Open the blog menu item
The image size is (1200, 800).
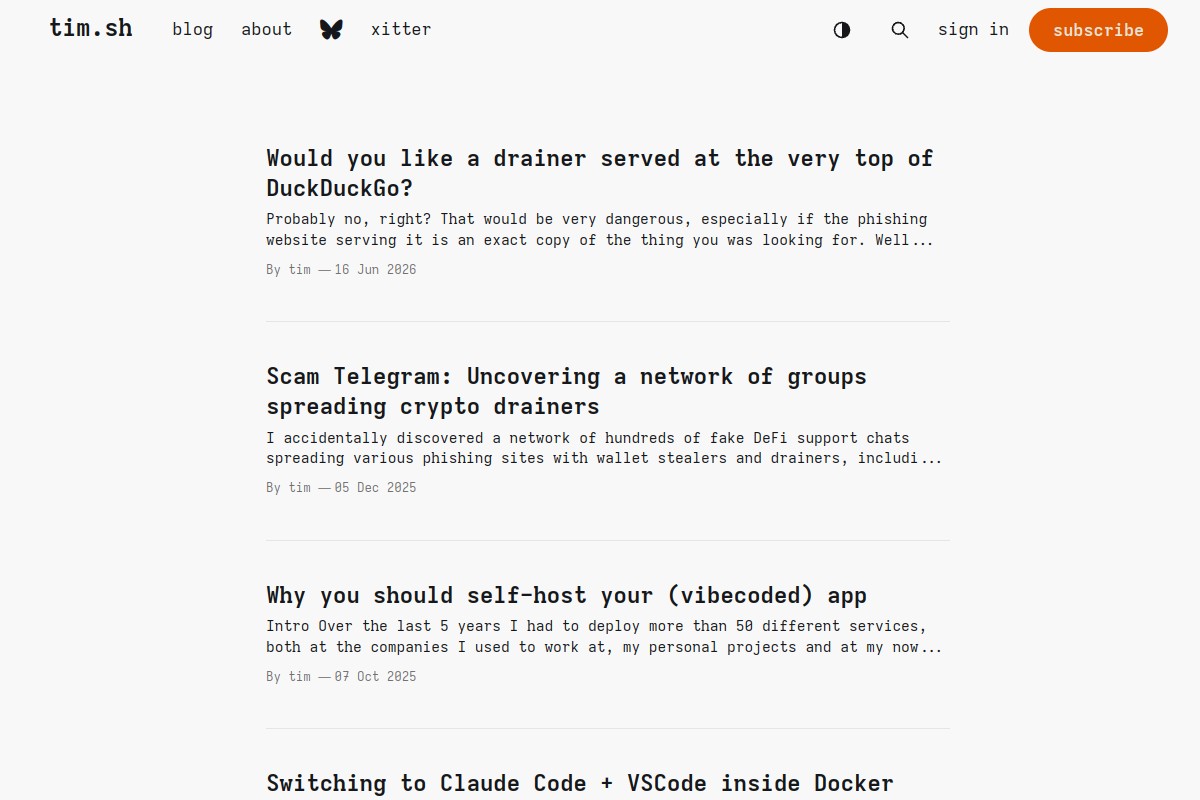193,29
